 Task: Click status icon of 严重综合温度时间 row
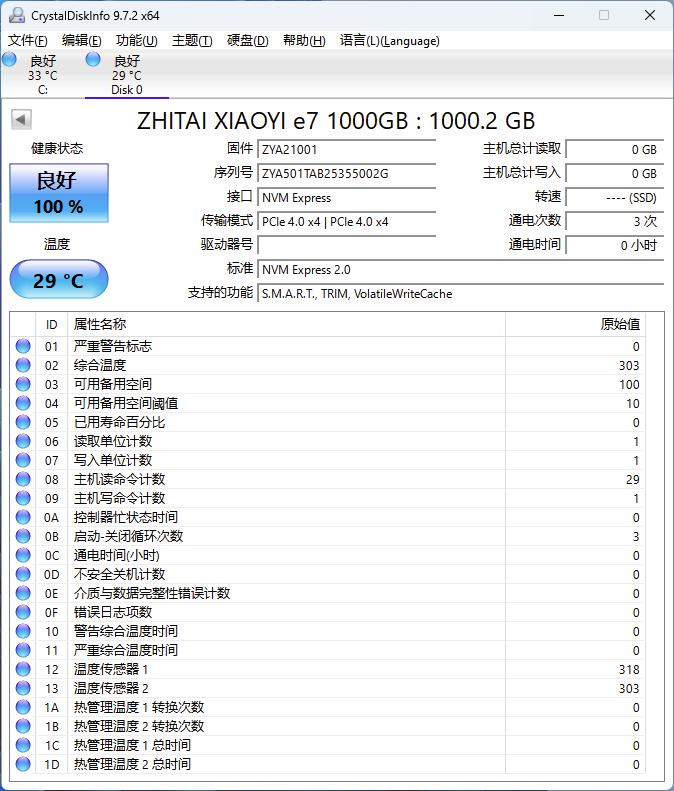23,650
